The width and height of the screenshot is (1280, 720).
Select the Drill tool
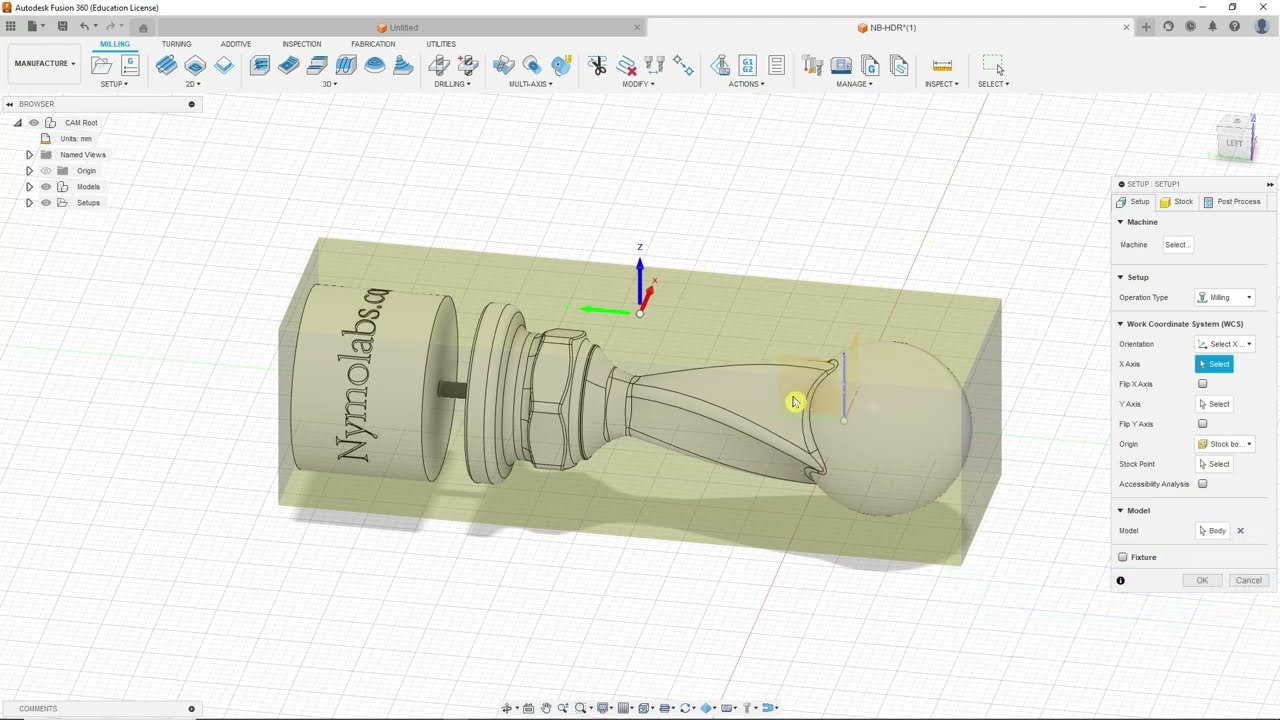(438, 66)
